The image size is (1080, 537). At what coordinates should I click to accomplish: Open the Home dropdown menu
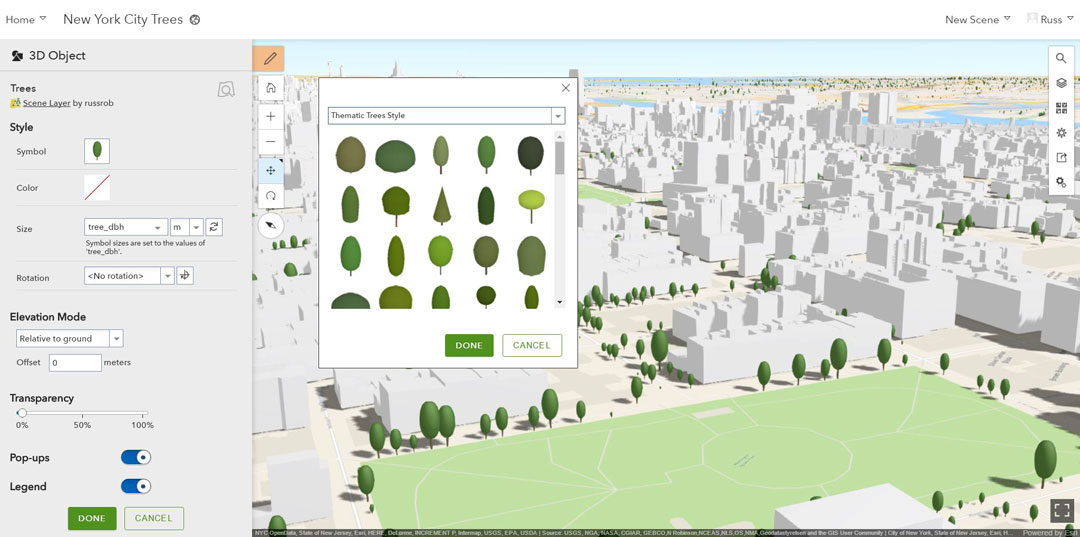click(x=26, y=19)
